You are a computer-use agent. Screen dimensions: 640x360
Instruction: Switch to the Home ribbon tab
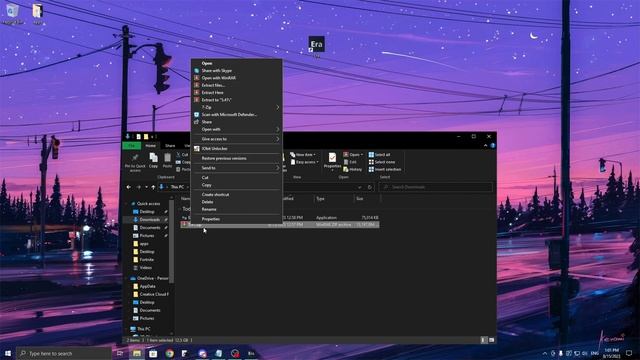[x=151, y=146]
